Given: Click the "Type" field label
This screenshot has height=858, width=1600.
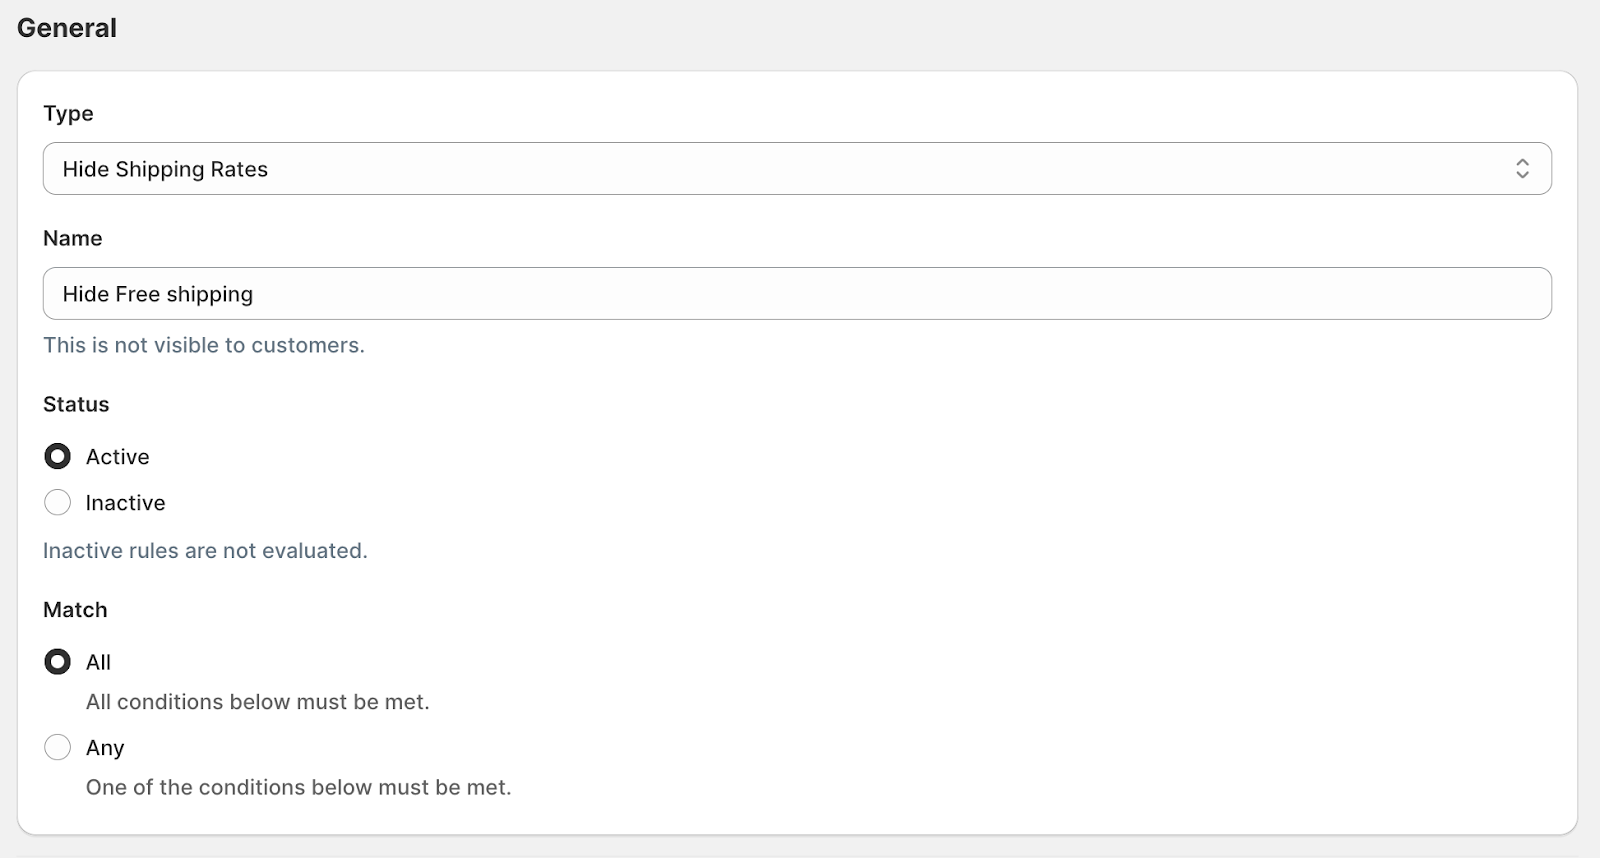Looking at the screenshot, I should tap(68, 114).
